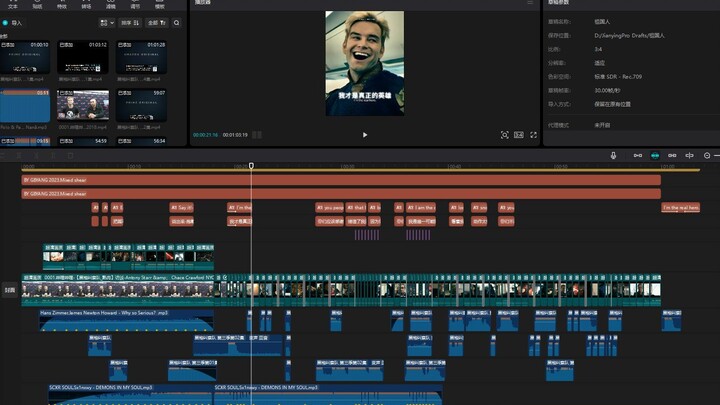Viewport: 720px width, 405px height.
Task: Toggle the preview axis icon
Action: coord(689,156)
